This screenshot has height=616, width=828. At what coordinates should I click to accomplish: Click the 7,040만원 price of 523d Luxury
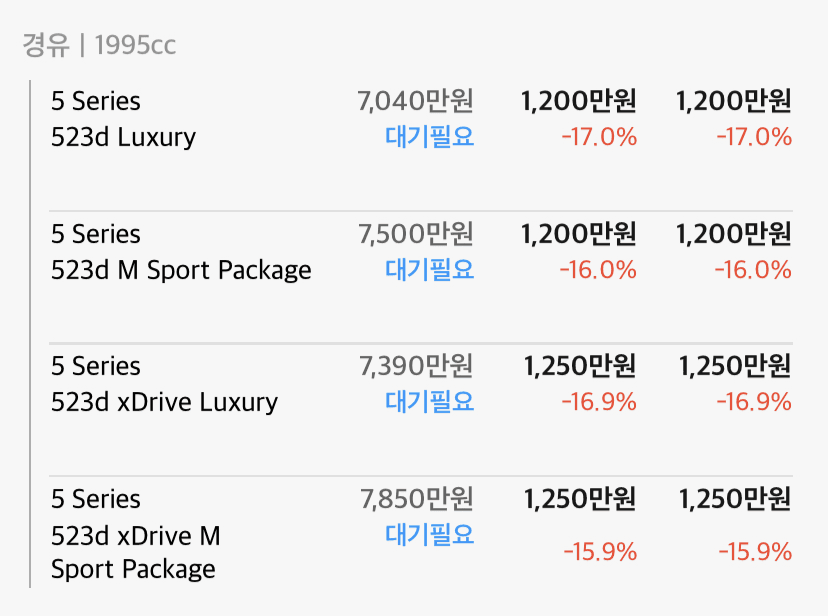point(415,101)
